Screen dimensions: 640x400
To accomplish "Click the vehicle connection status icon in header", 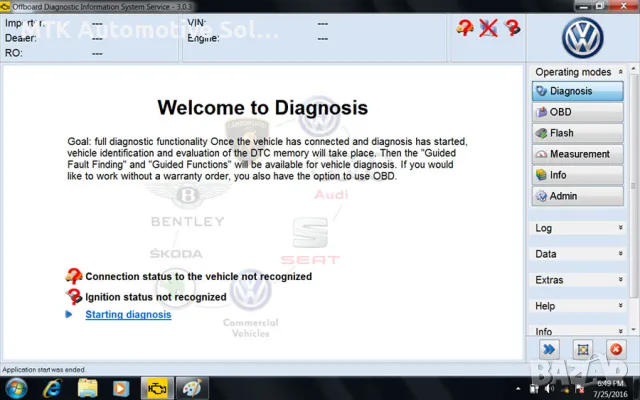I will [465, 28].
